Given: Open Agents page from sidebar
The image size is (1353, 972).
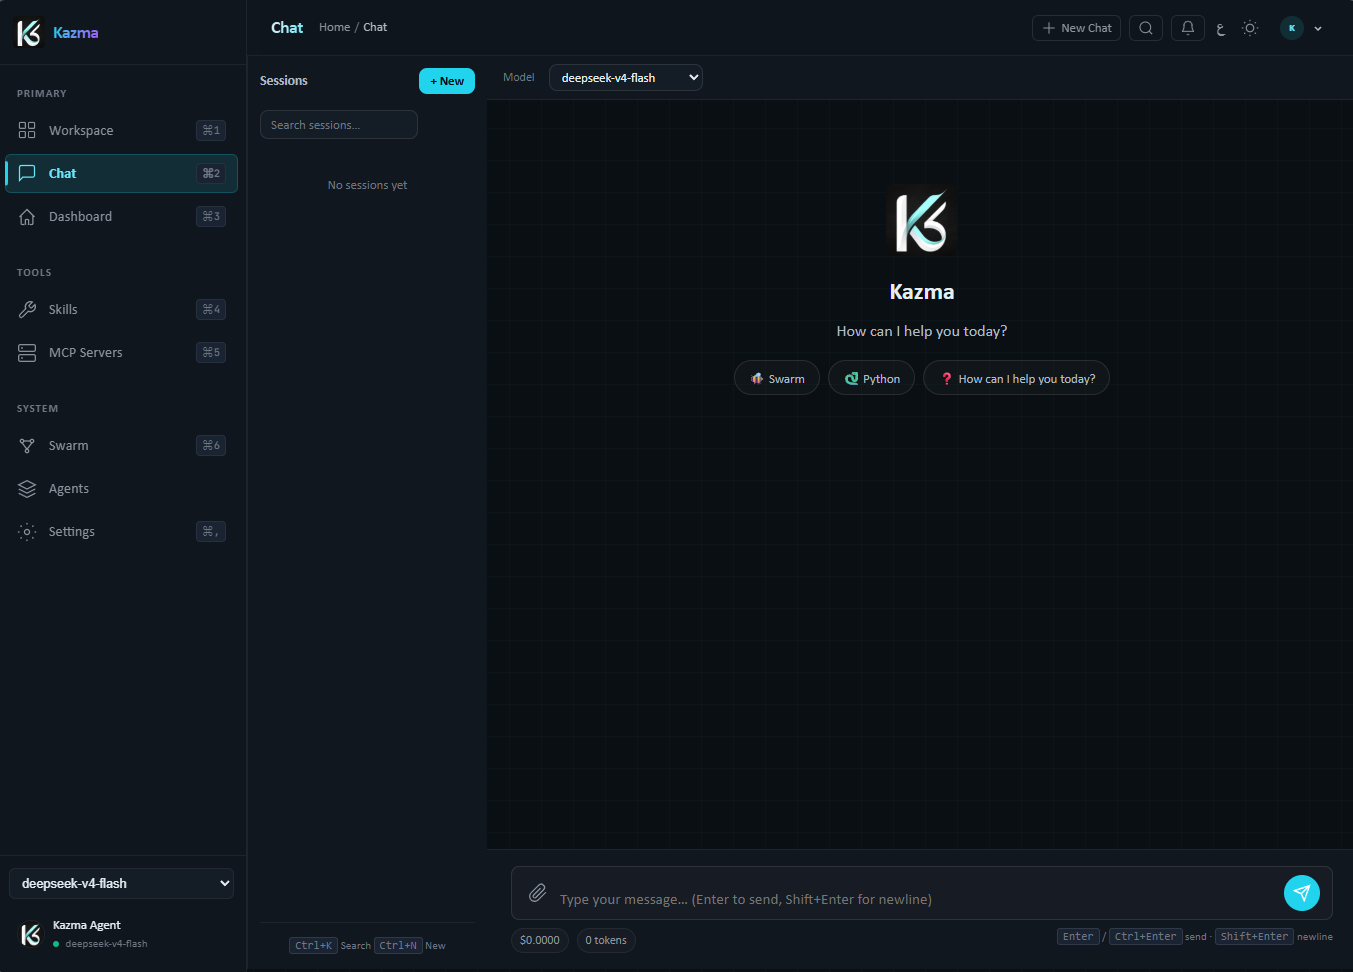Looking at the screenshot, I should pyautogui.click(x=122, y=488).
